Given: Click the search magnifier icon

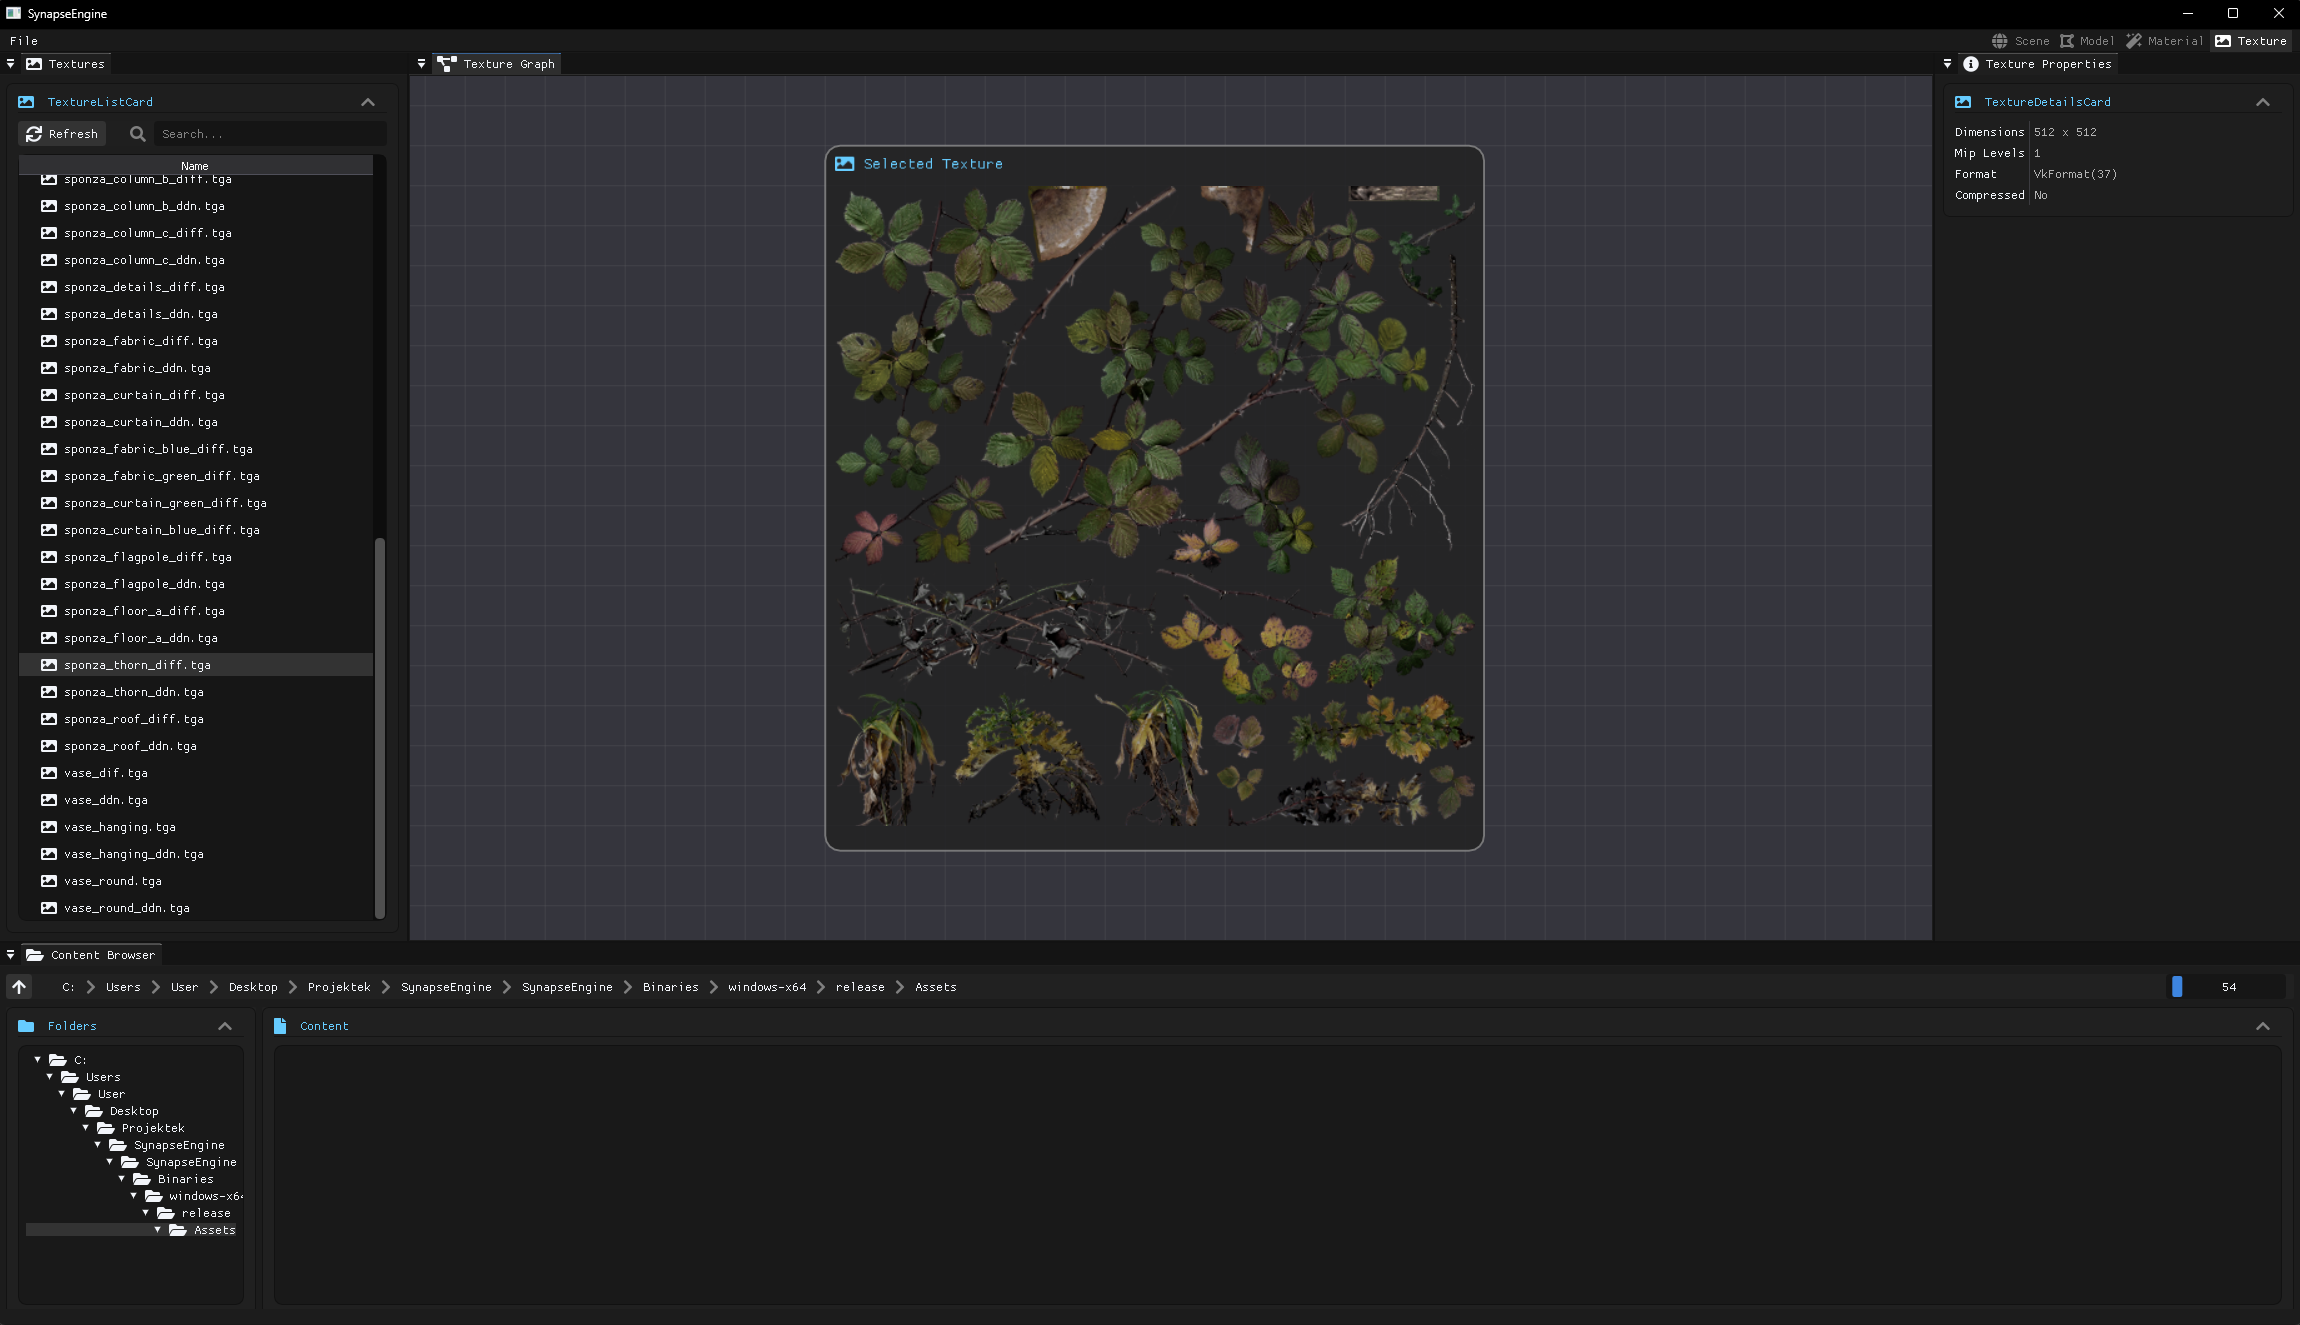Looking at the screenshot, I should (138, 134).
